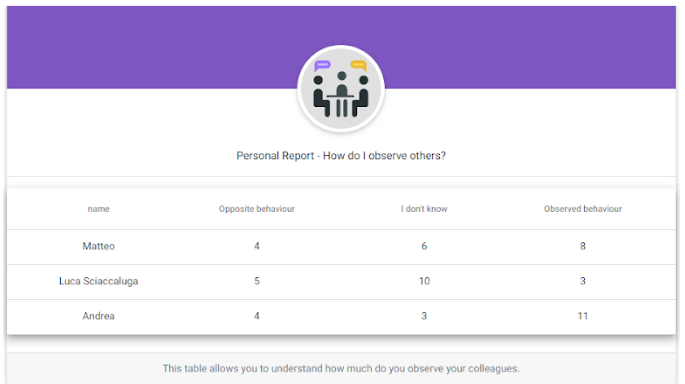The image size is (685, 384).
Task: Sort by the name column header
Action: (98, 209)
